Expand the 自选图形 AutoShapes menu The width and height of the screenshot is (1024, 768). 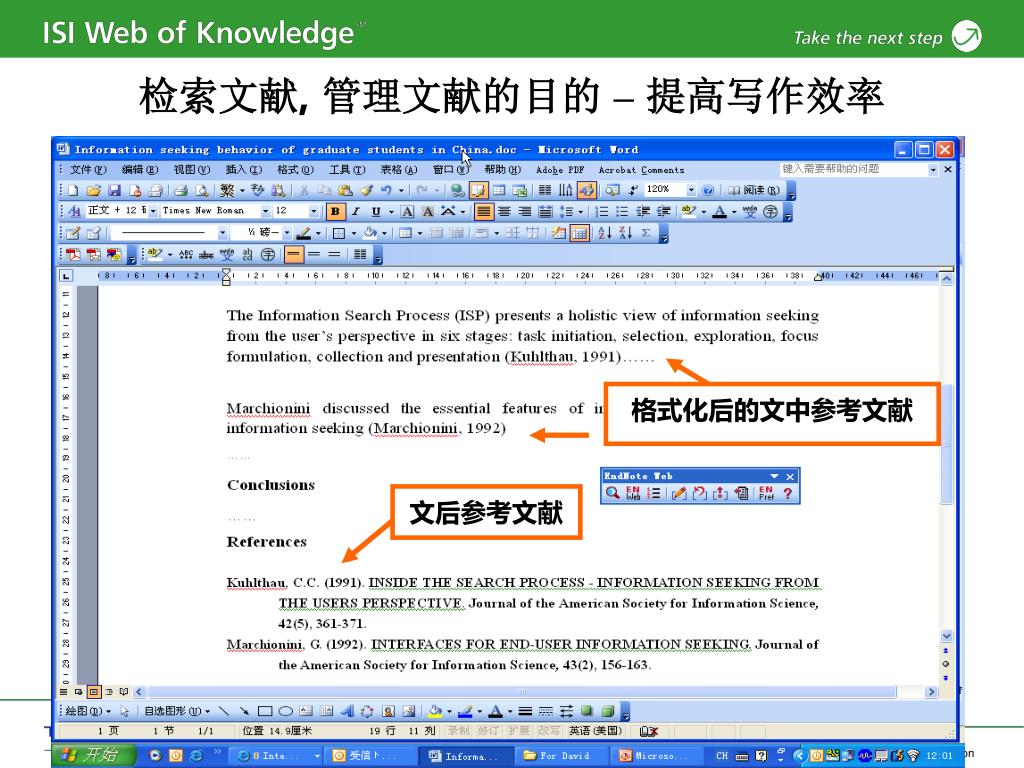pos(177,711)
